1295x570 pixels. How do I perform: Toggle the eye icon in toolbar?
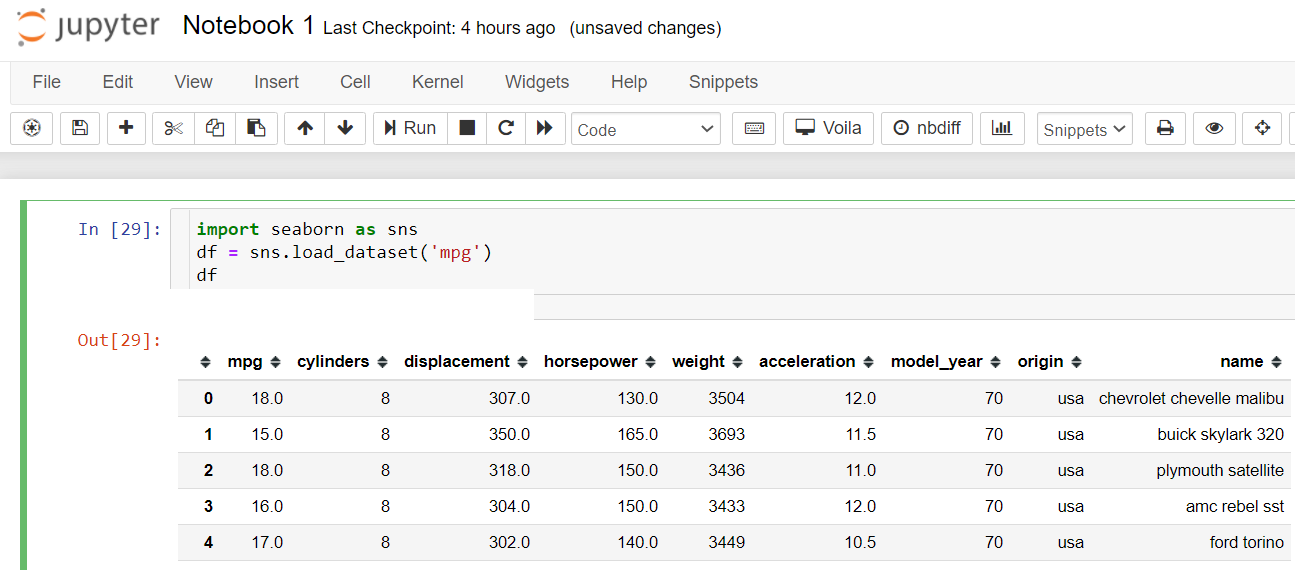point(1214,128)
